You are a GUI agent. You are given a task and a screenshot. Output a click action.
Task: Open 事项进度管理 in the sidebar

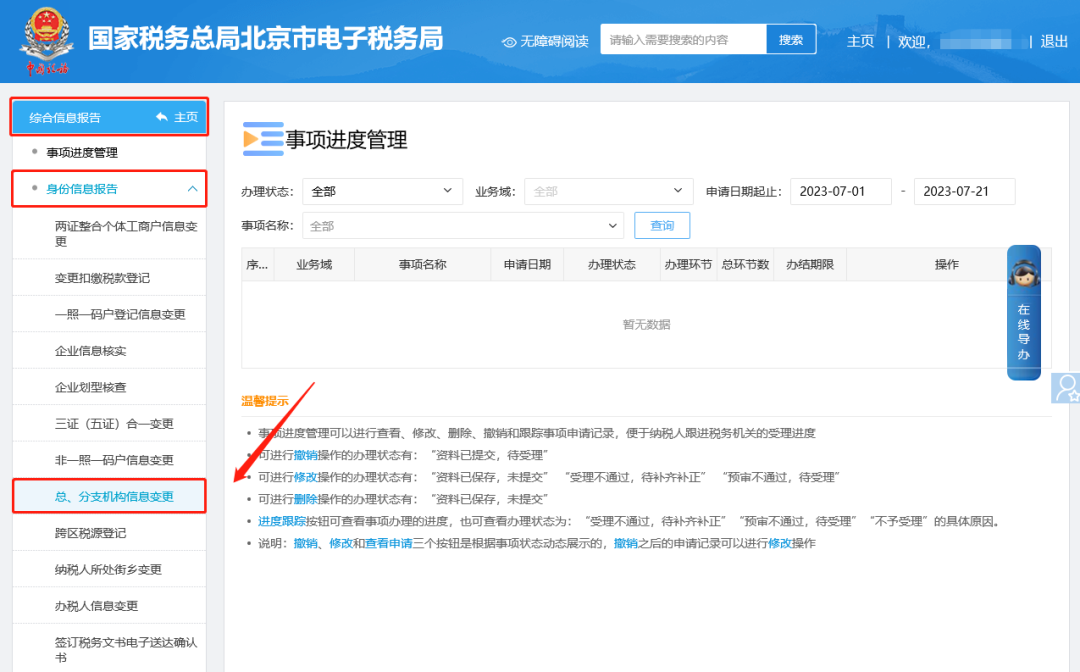pyautogui.click(x=82, y=153)
